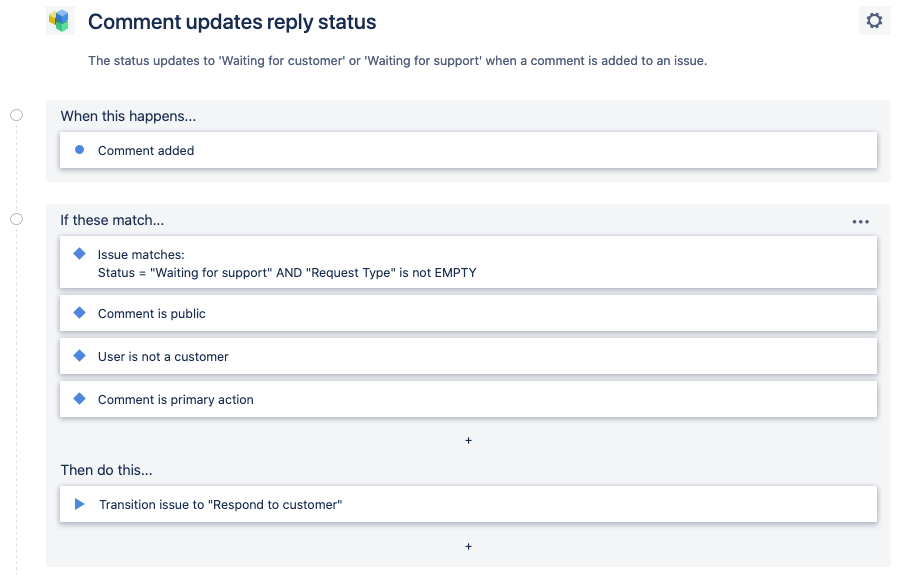
Task: Open the 'Comment added' trigger card
Action: pos(468,150)
